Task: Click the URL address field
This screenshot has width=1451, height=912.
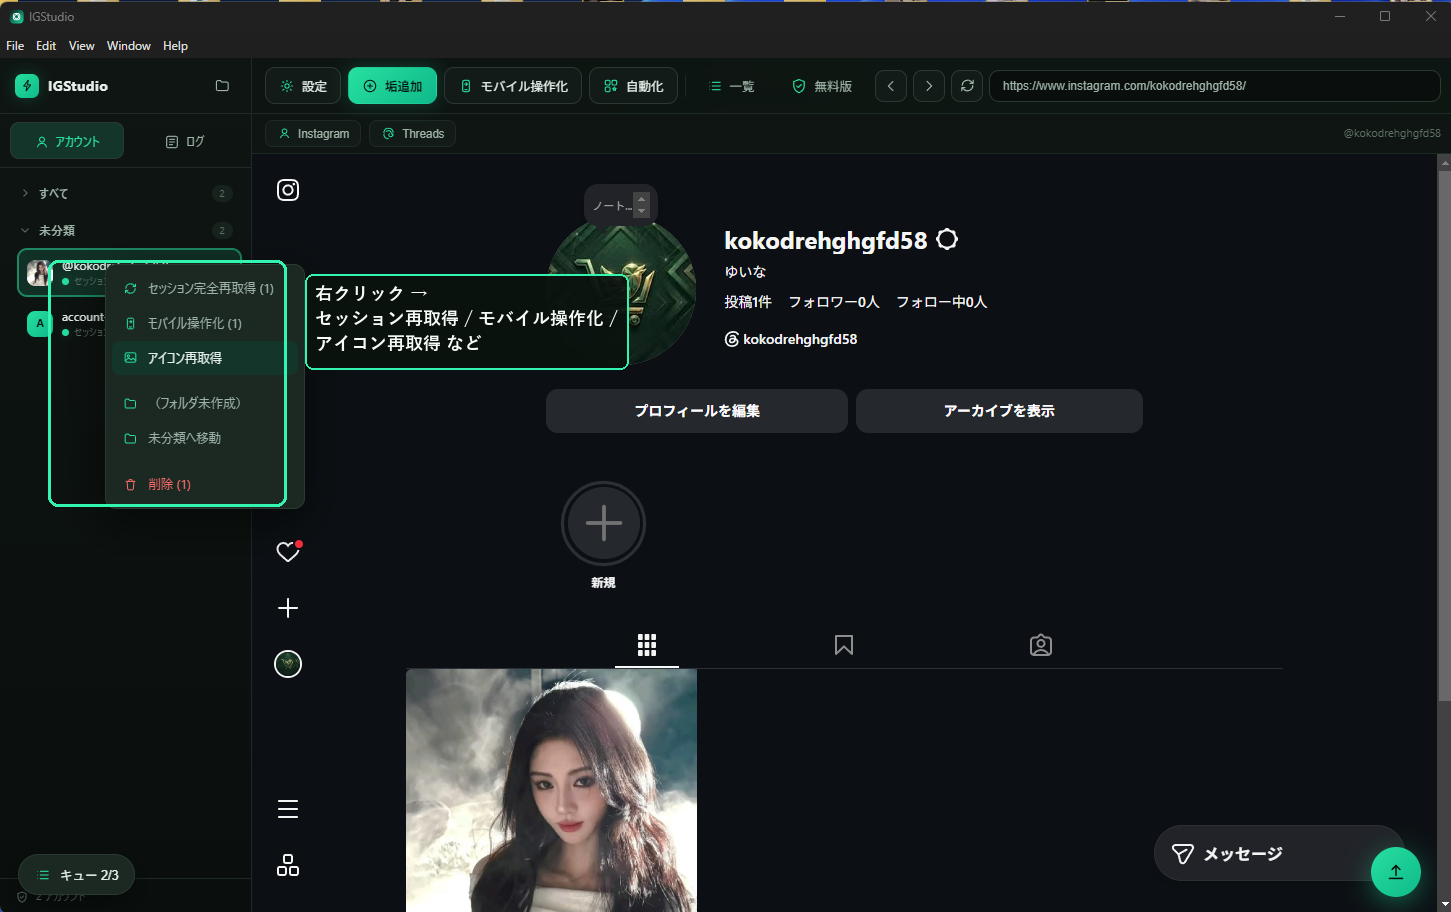Action: 1214,86
